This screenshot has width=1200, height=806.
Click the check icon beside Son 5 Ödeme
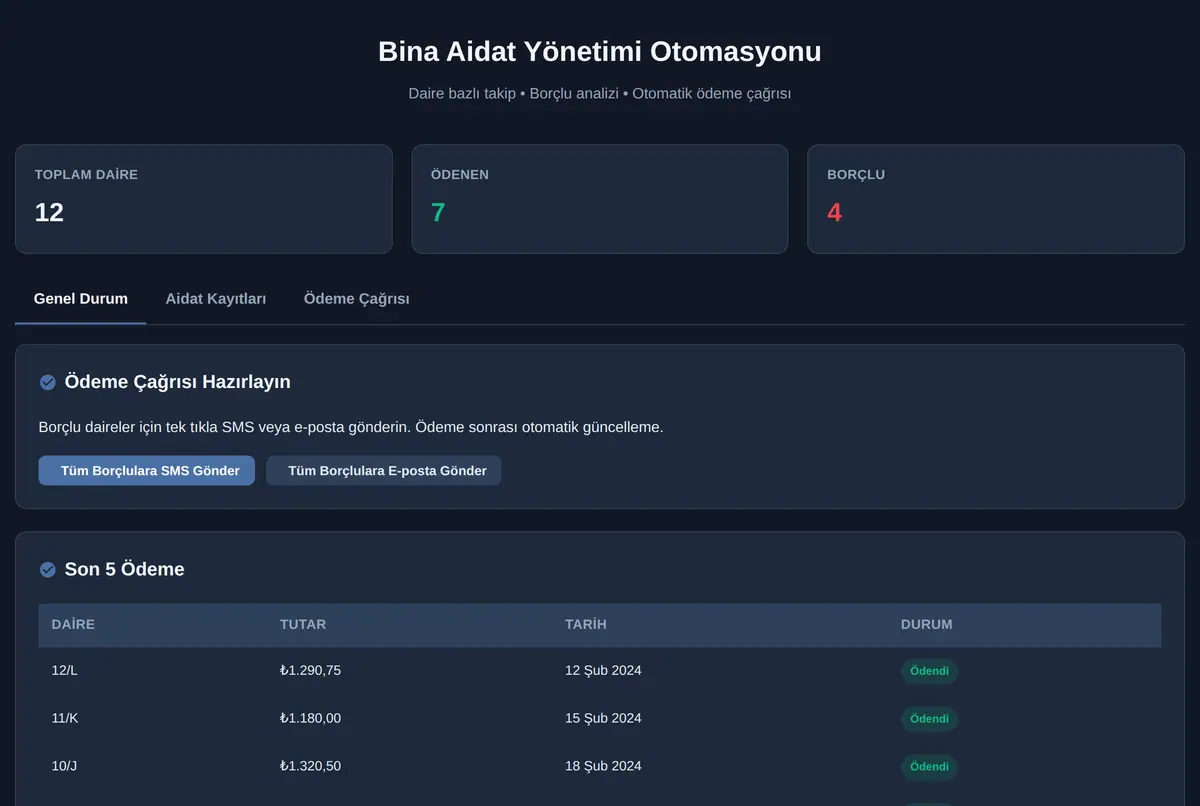(x=47, y=569)
